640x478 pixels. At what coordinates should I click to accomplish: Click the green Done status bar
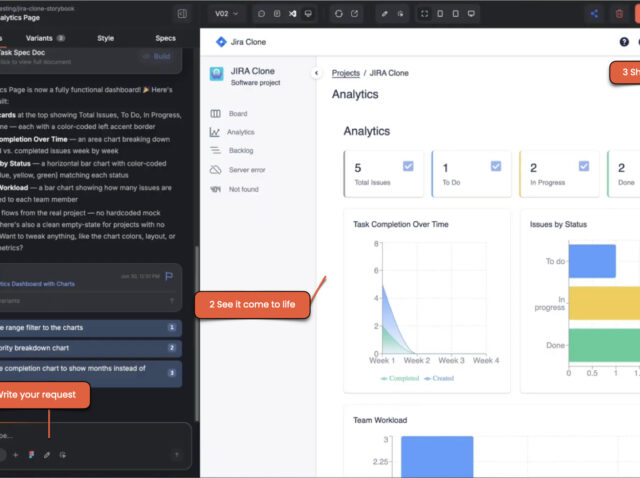coord(604,345)
